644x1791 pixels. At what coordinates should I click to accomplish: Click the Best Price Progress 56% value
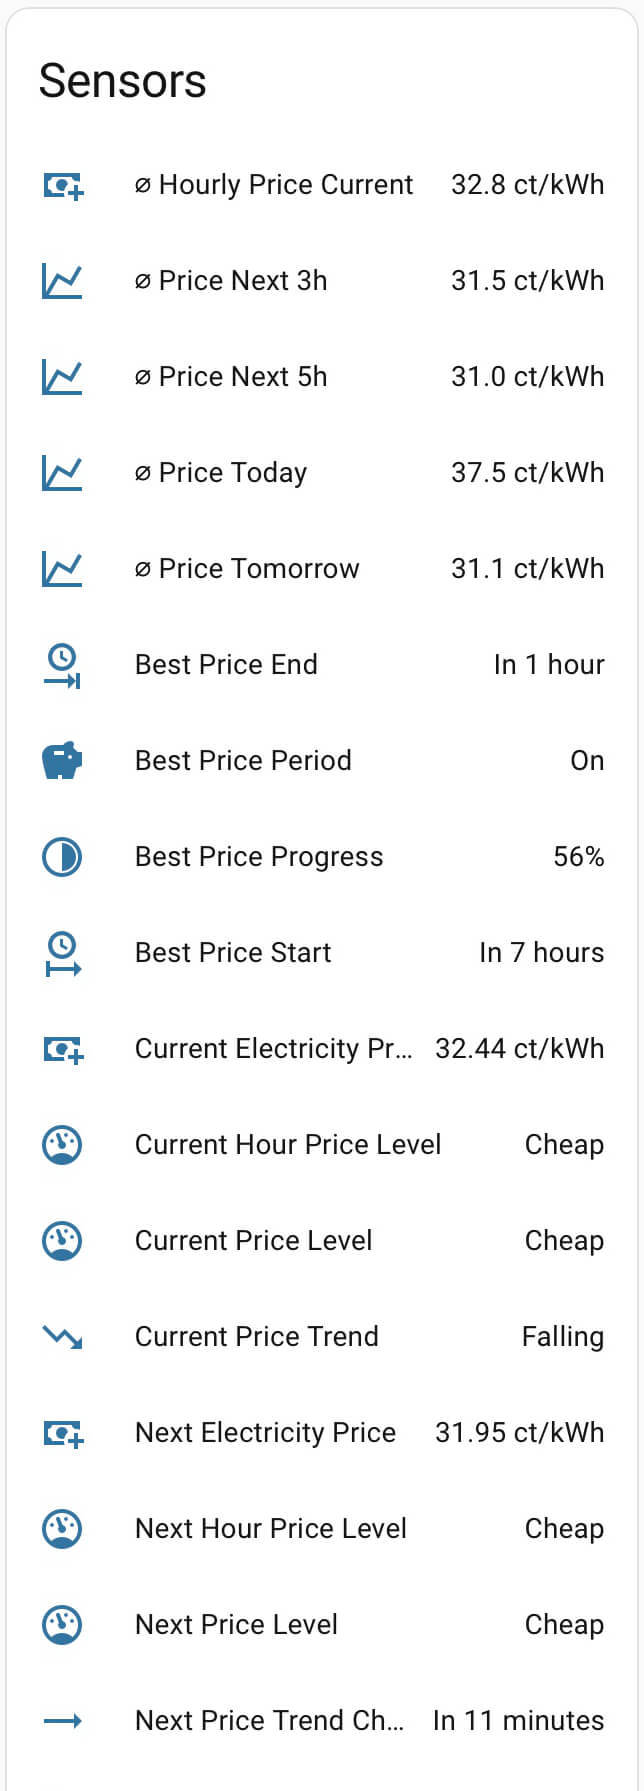click(578, 857)
